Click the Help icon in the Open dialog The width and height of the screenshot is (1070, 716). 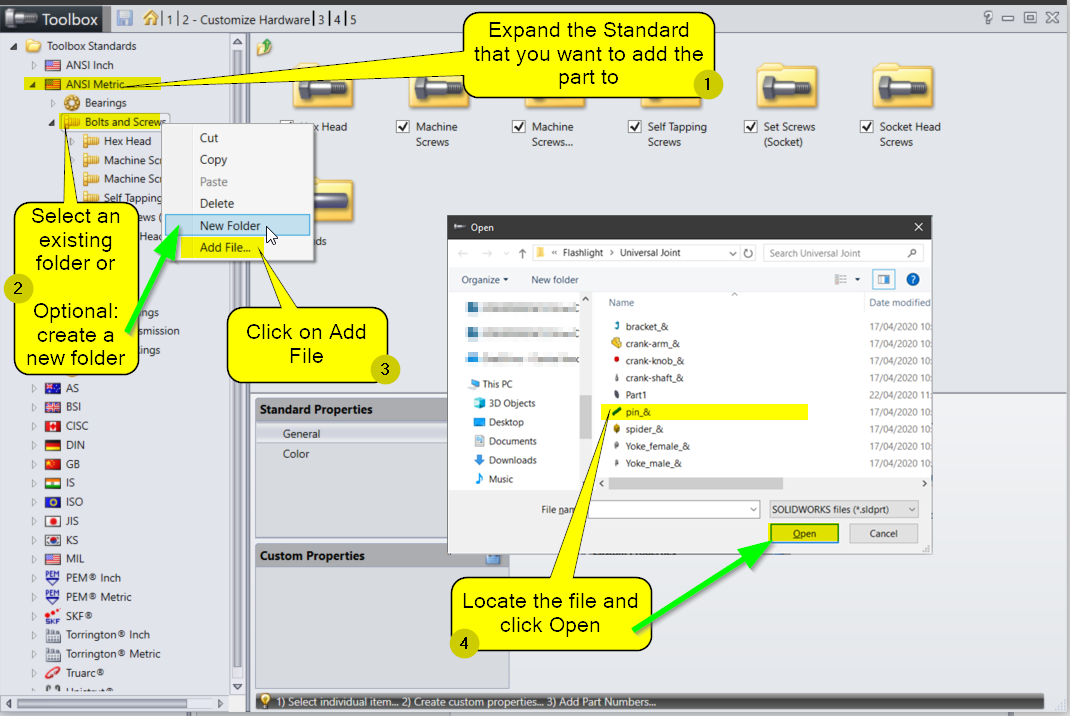tap(912, 280)
